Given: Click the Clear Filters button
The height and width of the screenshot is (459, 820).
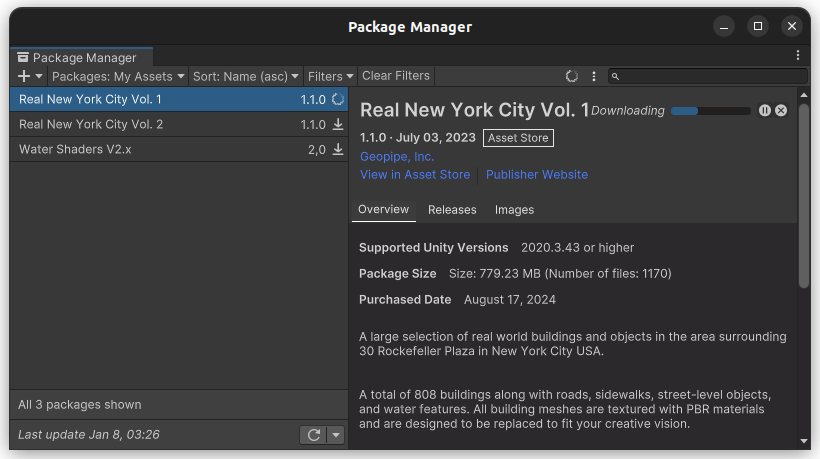Looking at the screenshot, I should tap(396, 76).
